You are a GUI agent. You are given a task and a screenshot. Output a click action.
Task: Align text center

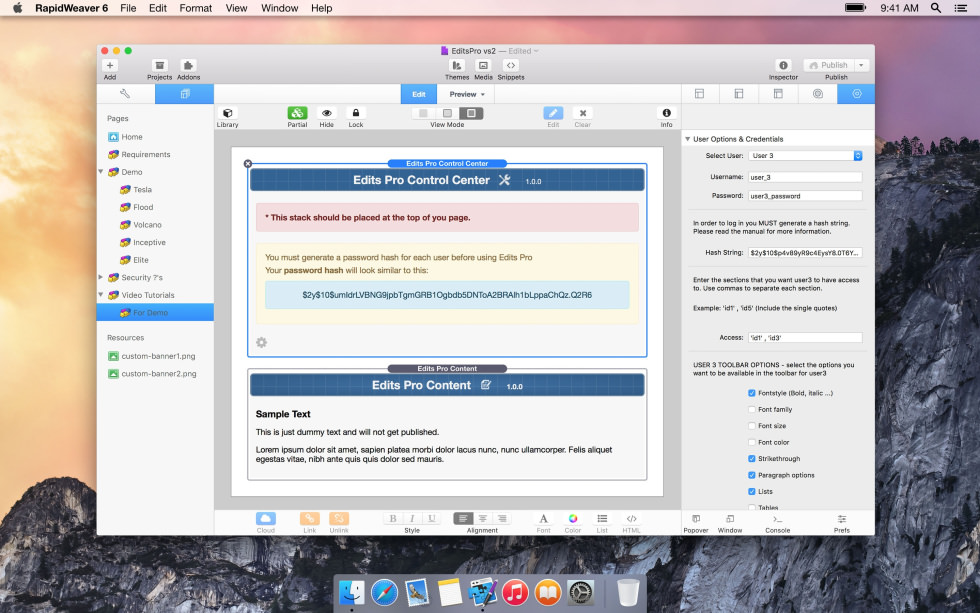pos(482,519)
